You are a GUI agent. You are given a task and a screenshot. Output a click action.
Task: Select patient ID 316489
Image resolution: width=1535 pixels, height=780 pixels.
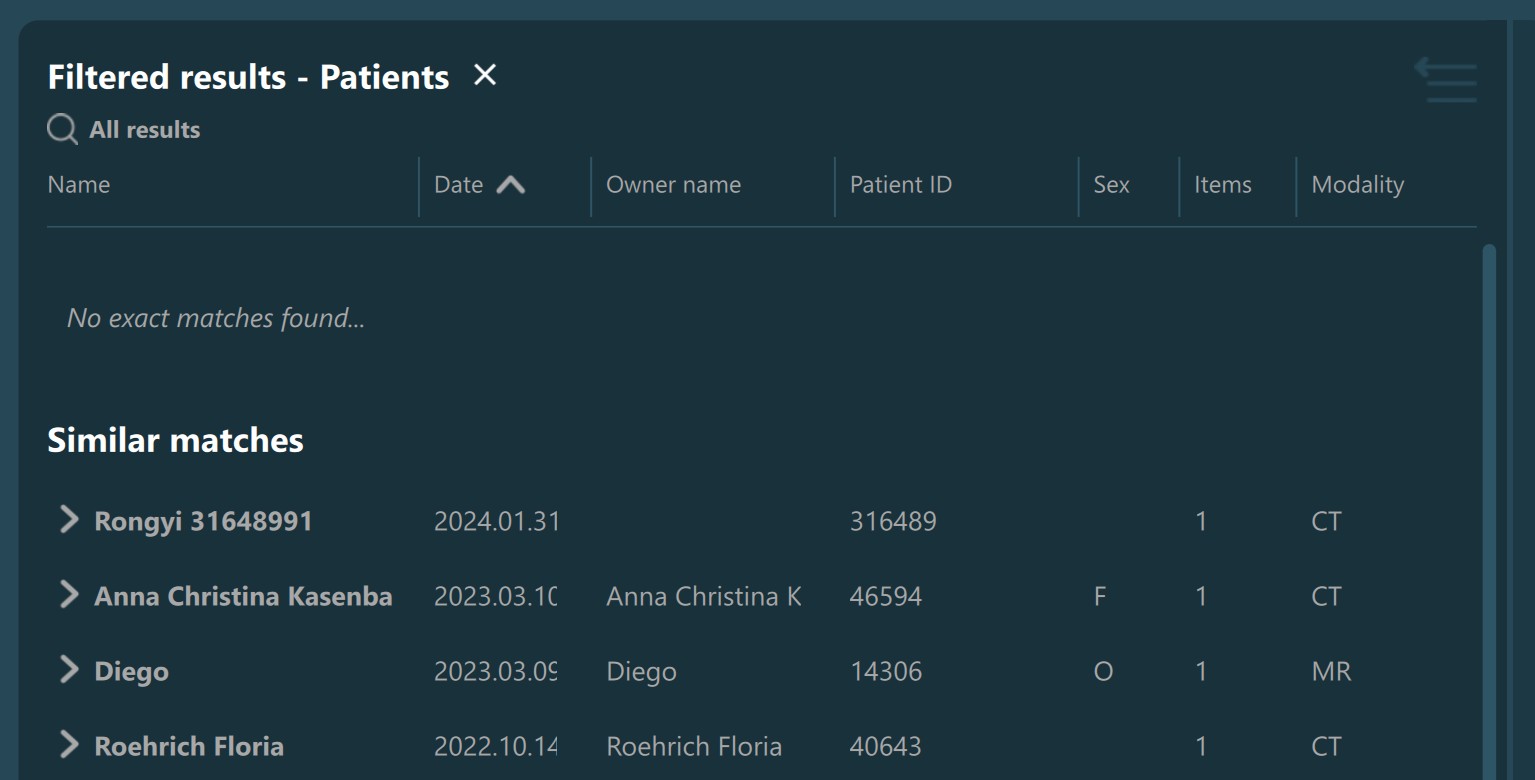(893, 521)
